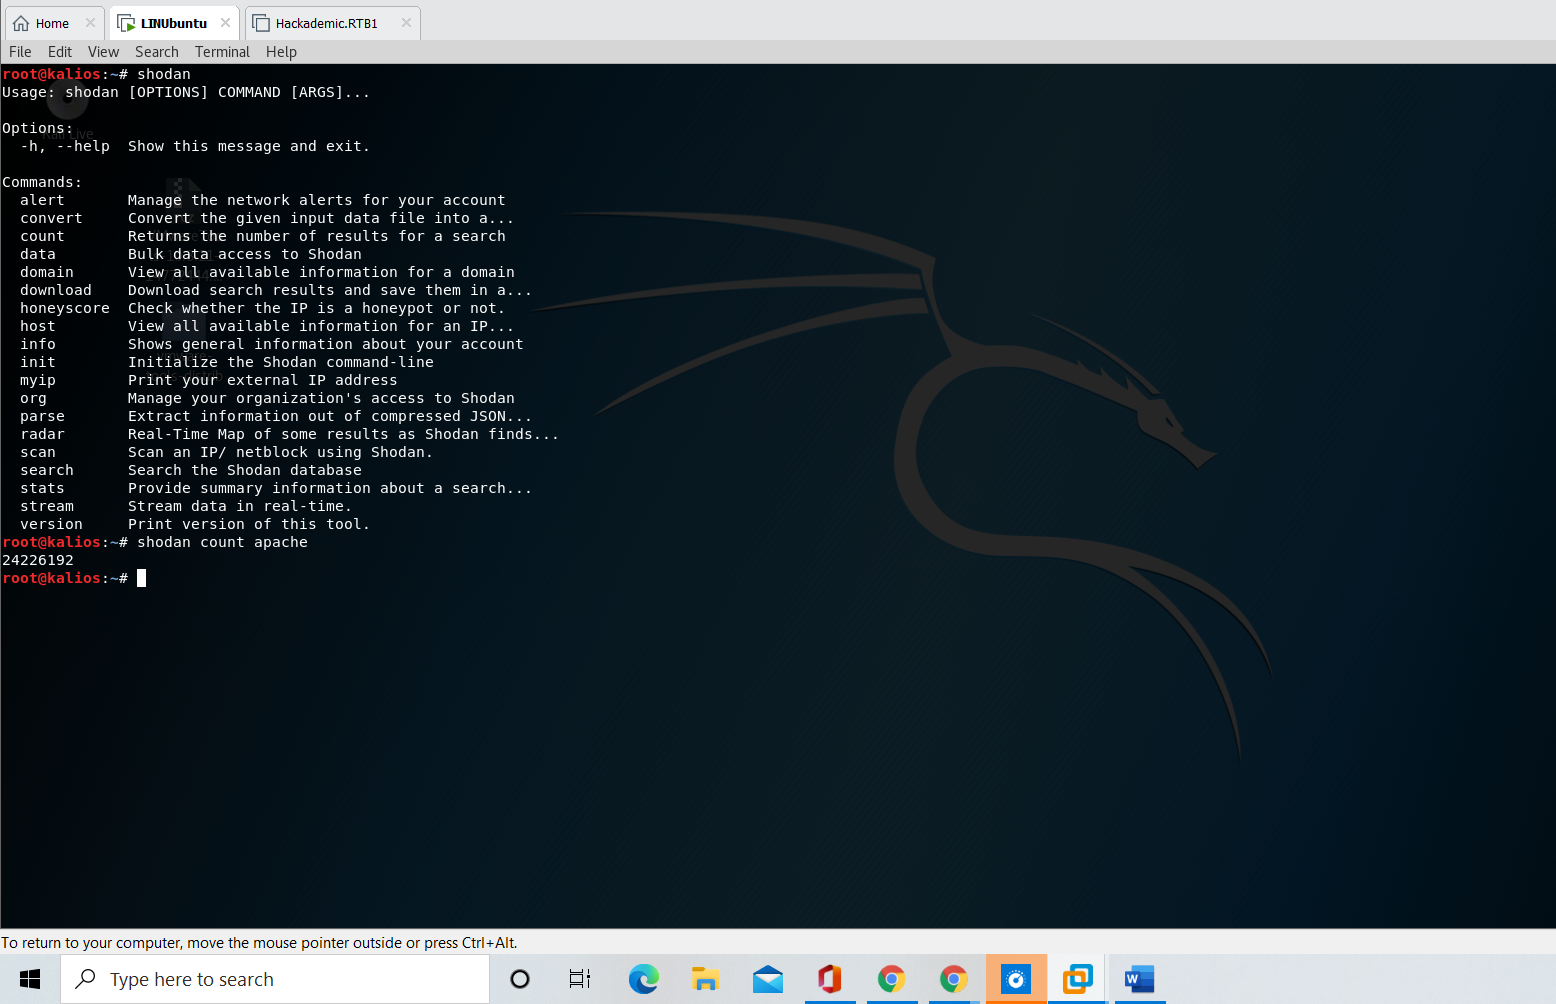Select the highlighted orange taskbar app icon
Screen dimensions: 1556x1004
(x=1015, y=979)
